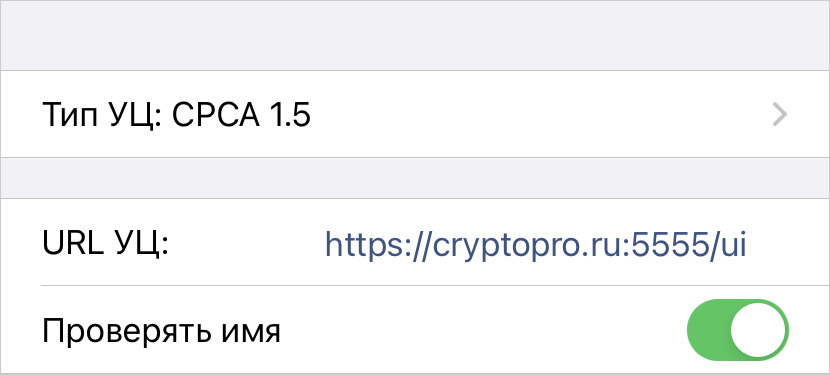This screenshot has height=375, width=830.
Task: Click the CPCA 1.5 value text
Action: [x=241, y=114]
